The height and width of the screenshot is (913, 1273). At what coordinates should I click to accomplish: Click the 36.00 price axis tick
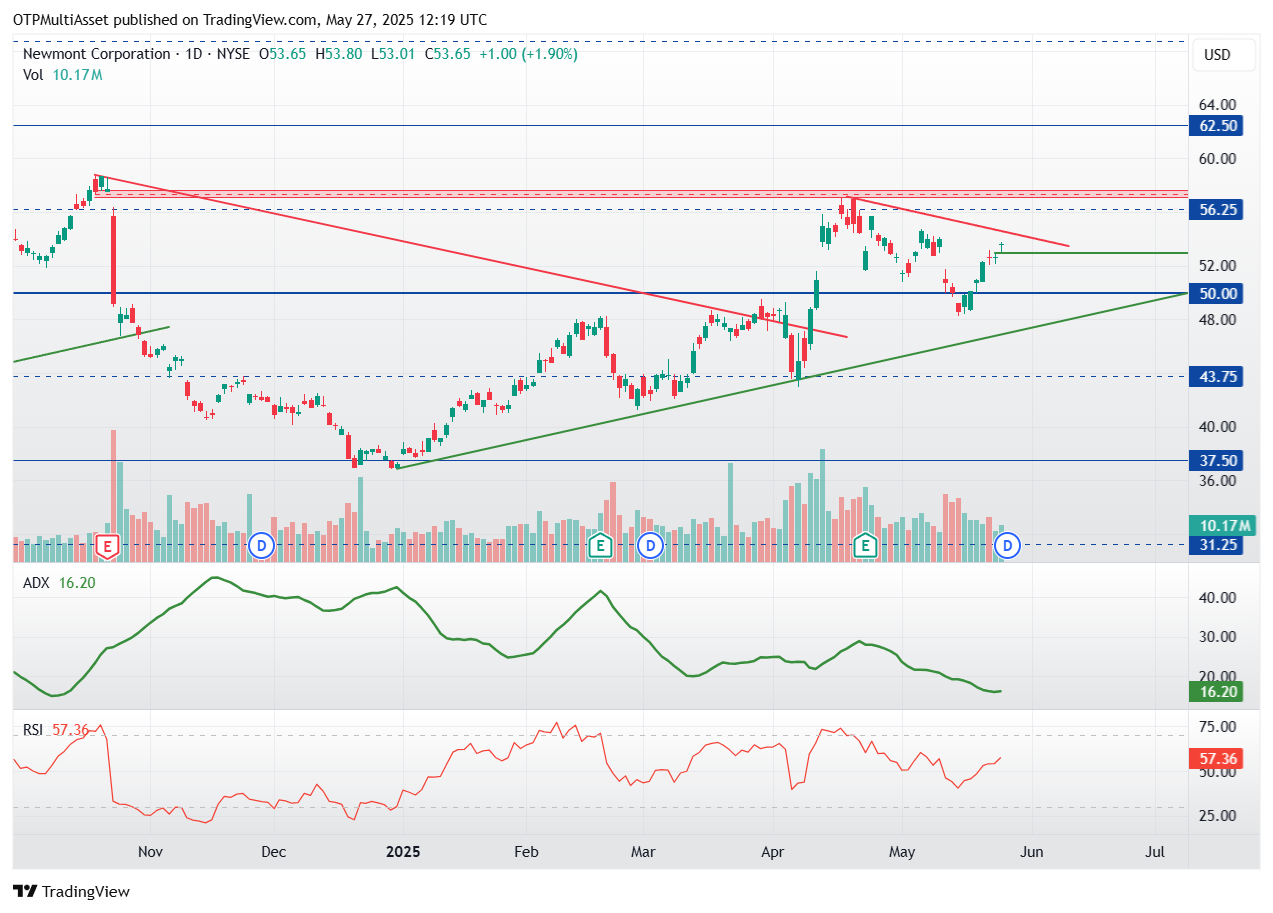[x=1217, y=481]
